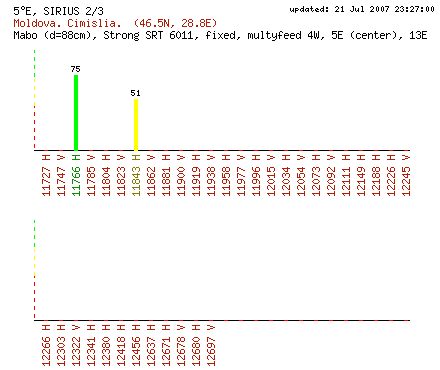Click frequency label 11938 V
The height and width of the screenshot is (370, 440).
click(211, 175)
